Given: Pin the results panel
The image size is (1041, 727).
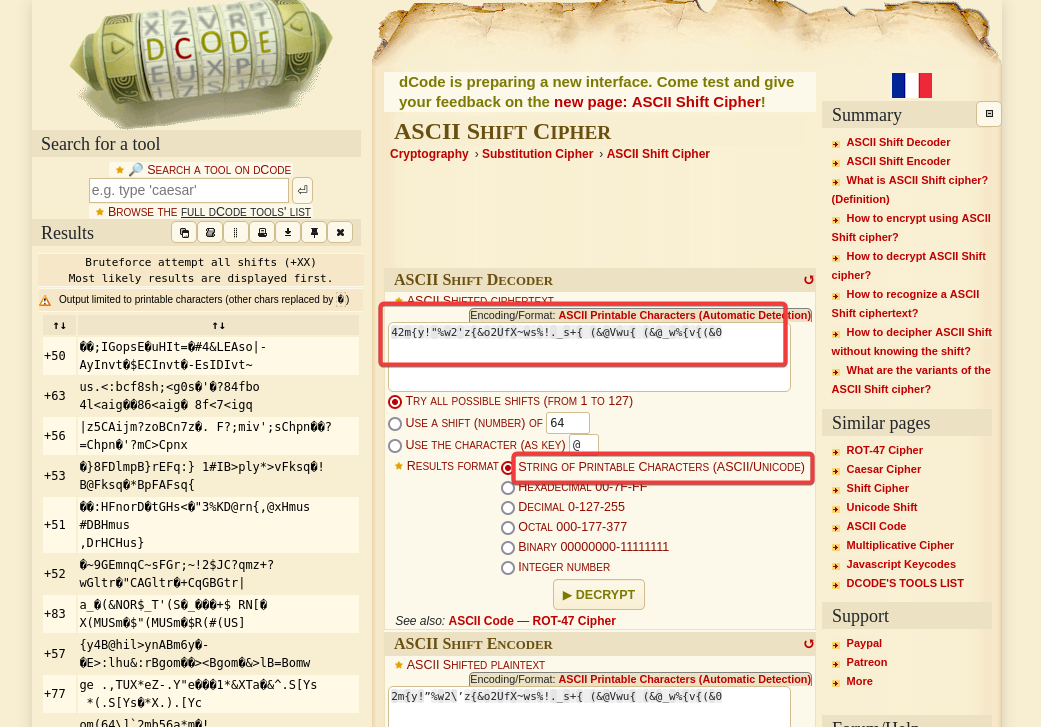Looking at the screenshot, I should pos(314,232).
